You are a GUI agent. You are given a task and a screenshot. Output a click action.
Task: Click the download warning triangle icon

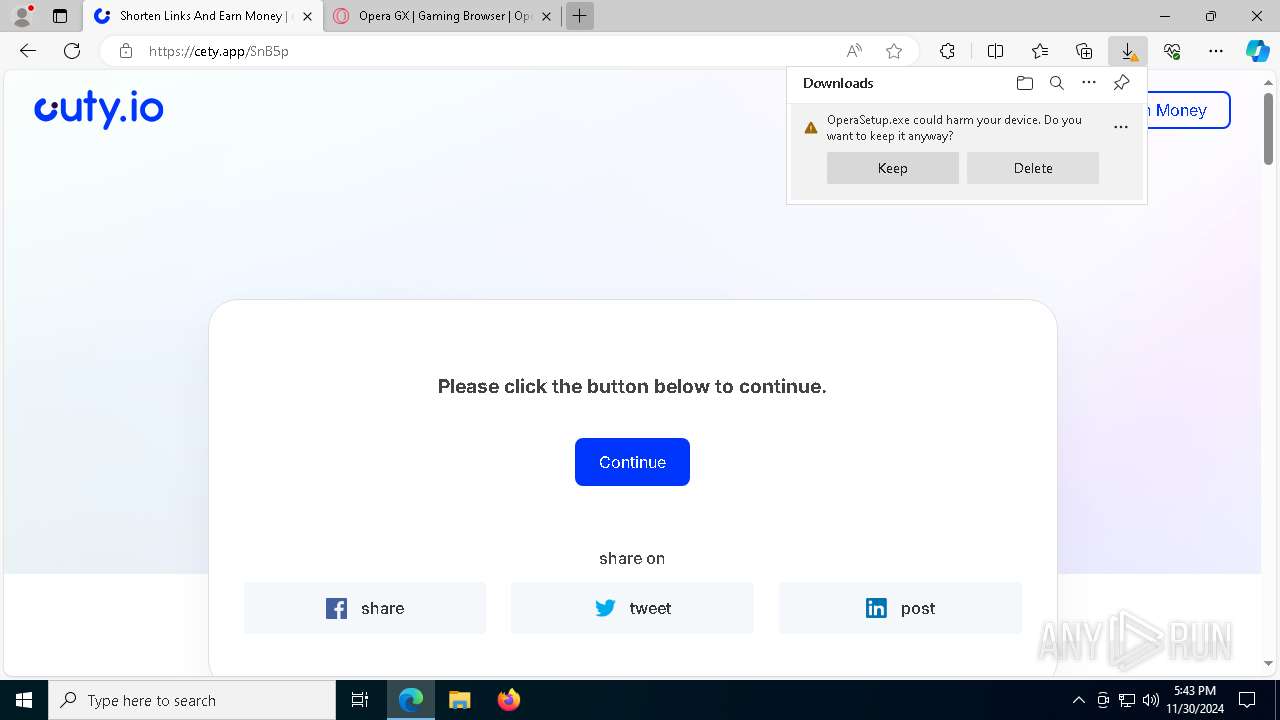coord(811,127)
